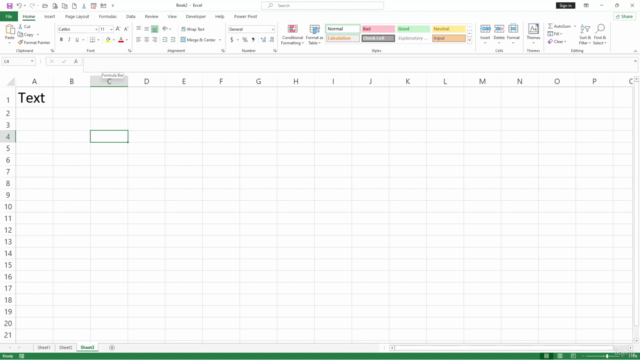640x360 pixels.
Task: Toggle Merge & Center
Action: pyautogui.click(x=198, y=40)
